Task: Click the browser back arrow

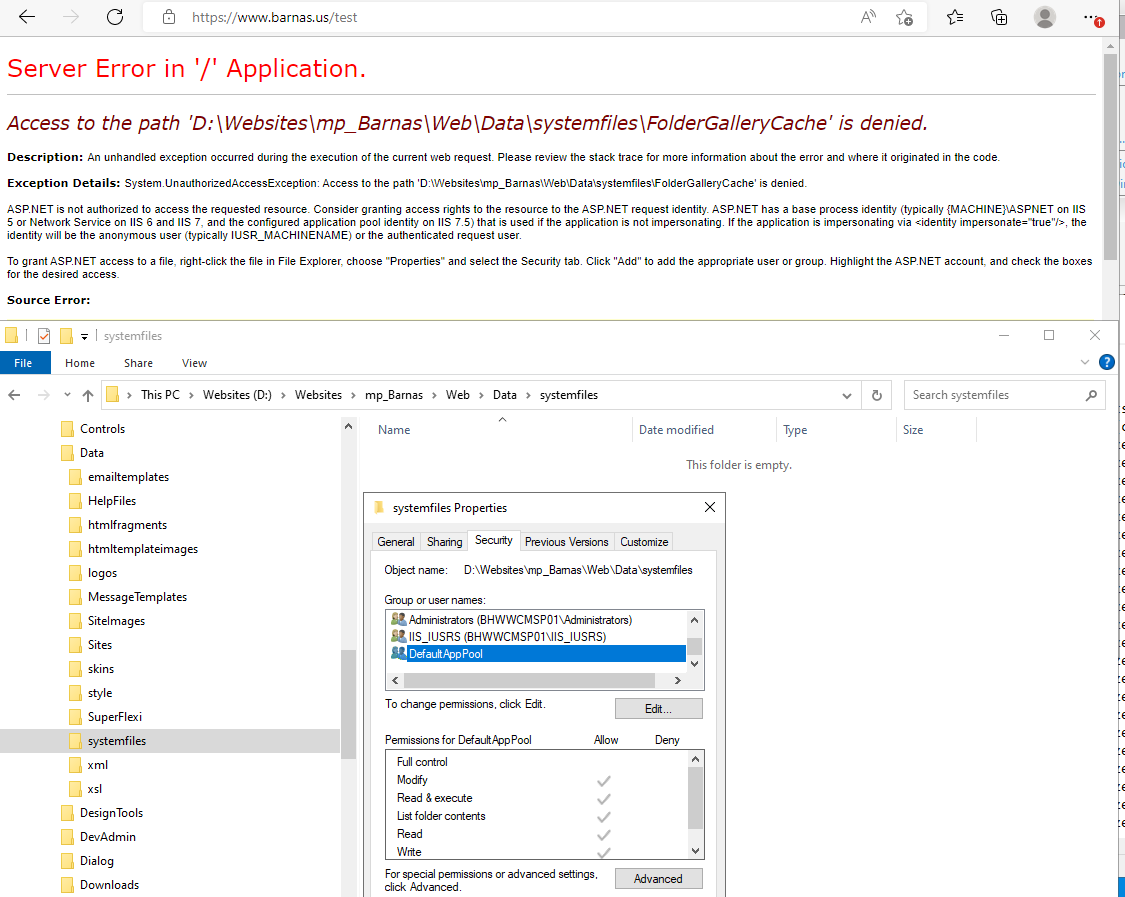Action: (x=27, y=17)
